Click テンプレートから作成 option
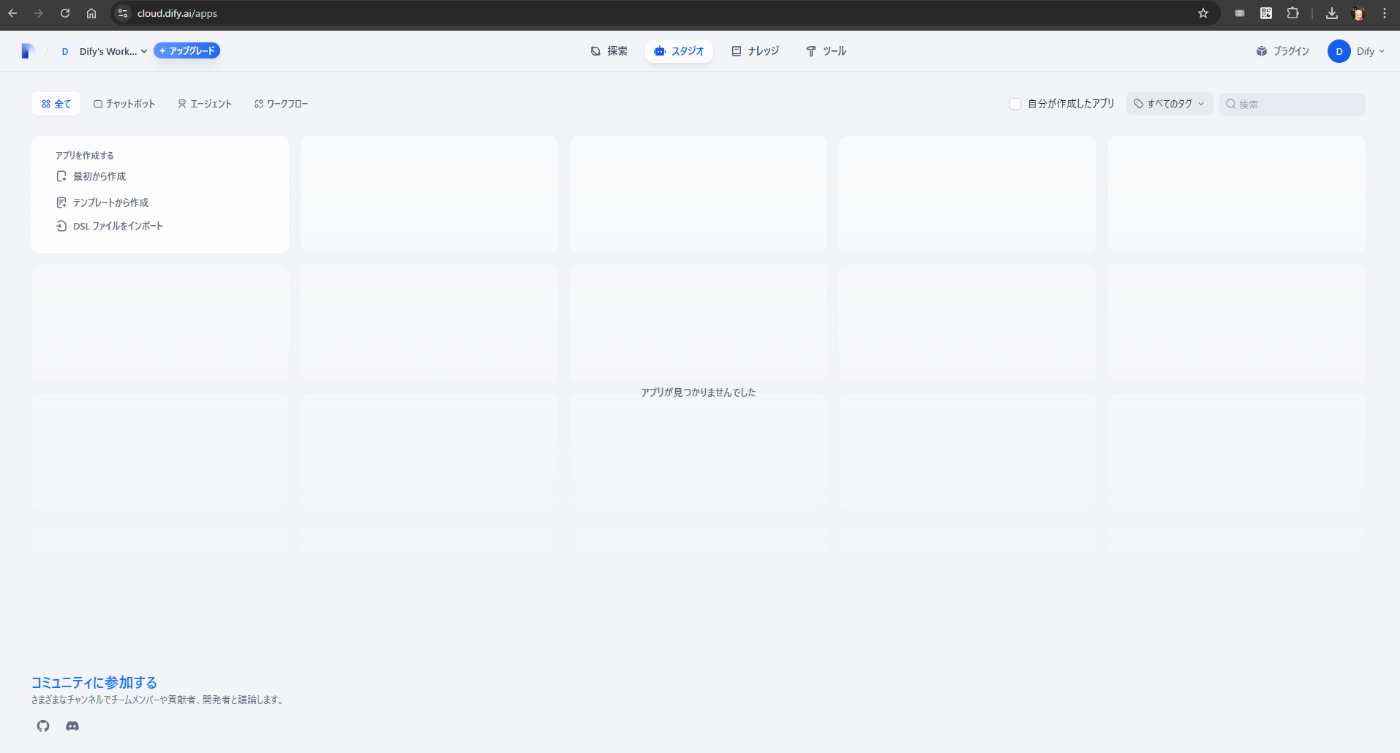Viewport: 1400px width, 753px height. pos(102,202)
